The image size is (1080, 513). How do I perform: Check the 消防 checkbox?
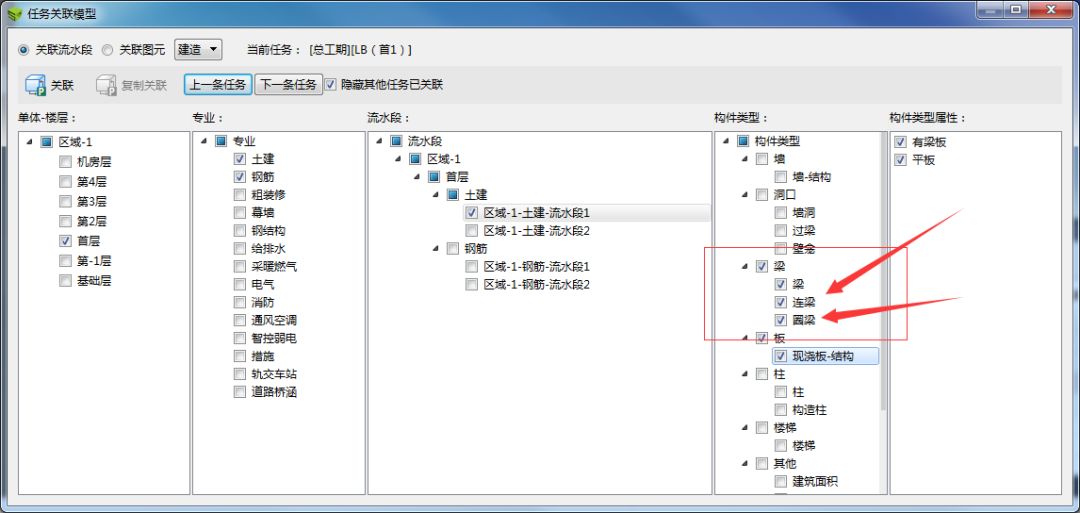[x=239, y=302]
